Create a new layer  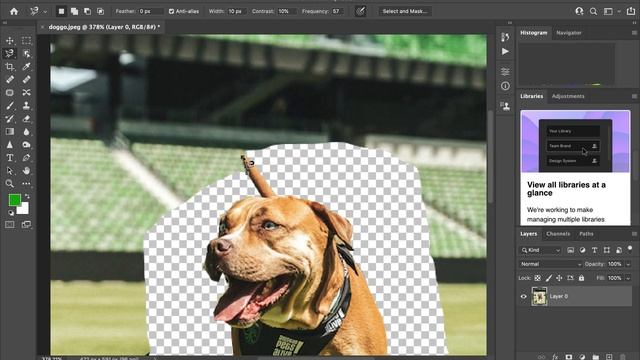click(609, 357)
